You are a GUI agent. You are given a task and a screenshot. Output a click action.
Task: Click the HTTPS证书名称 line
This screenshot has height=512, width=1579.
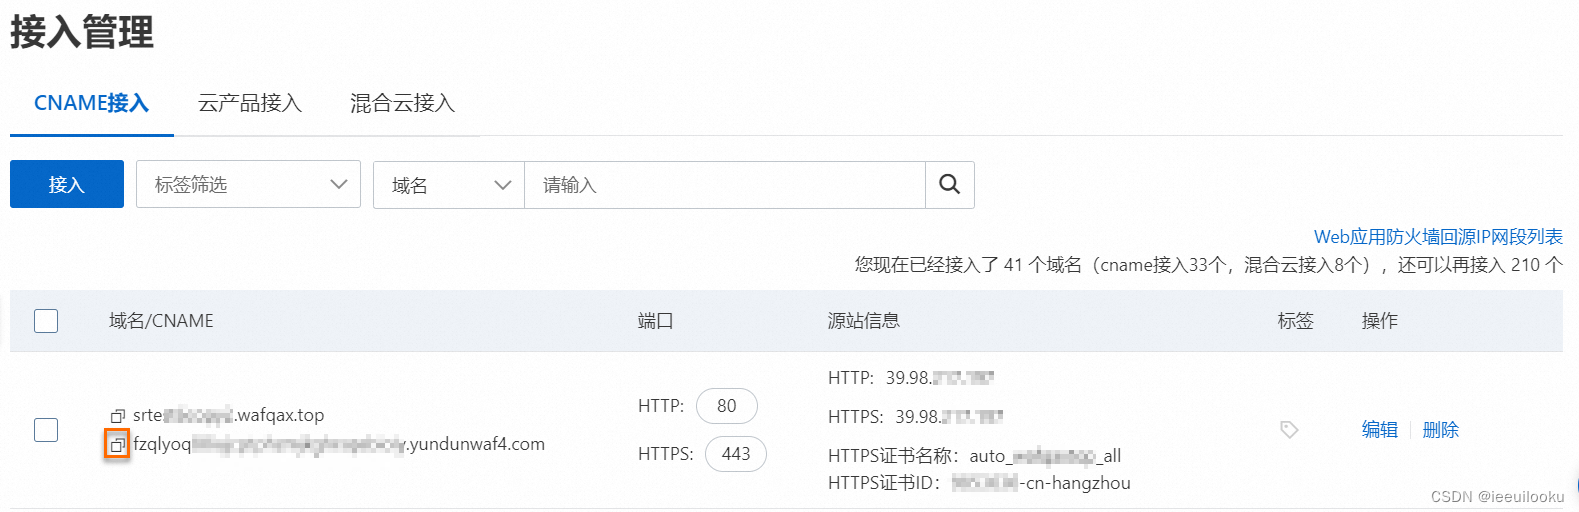pos(975,456)
